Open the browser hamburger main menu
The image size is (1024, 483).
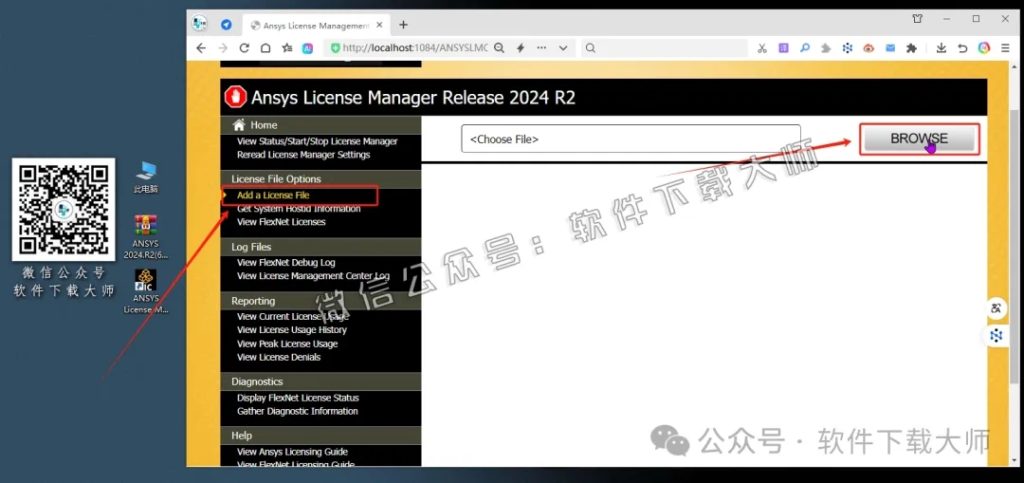click(1006, 48)
